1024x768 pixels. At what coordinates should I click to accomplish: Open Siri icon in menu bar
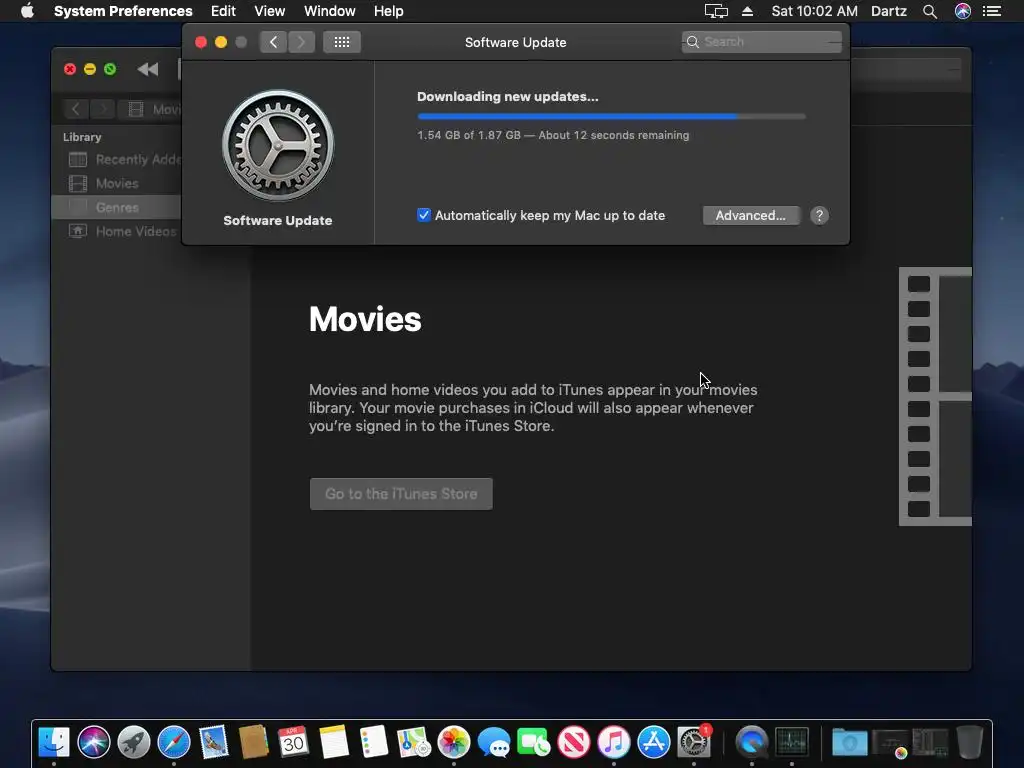pyautogui.click(x=963, y=11)
